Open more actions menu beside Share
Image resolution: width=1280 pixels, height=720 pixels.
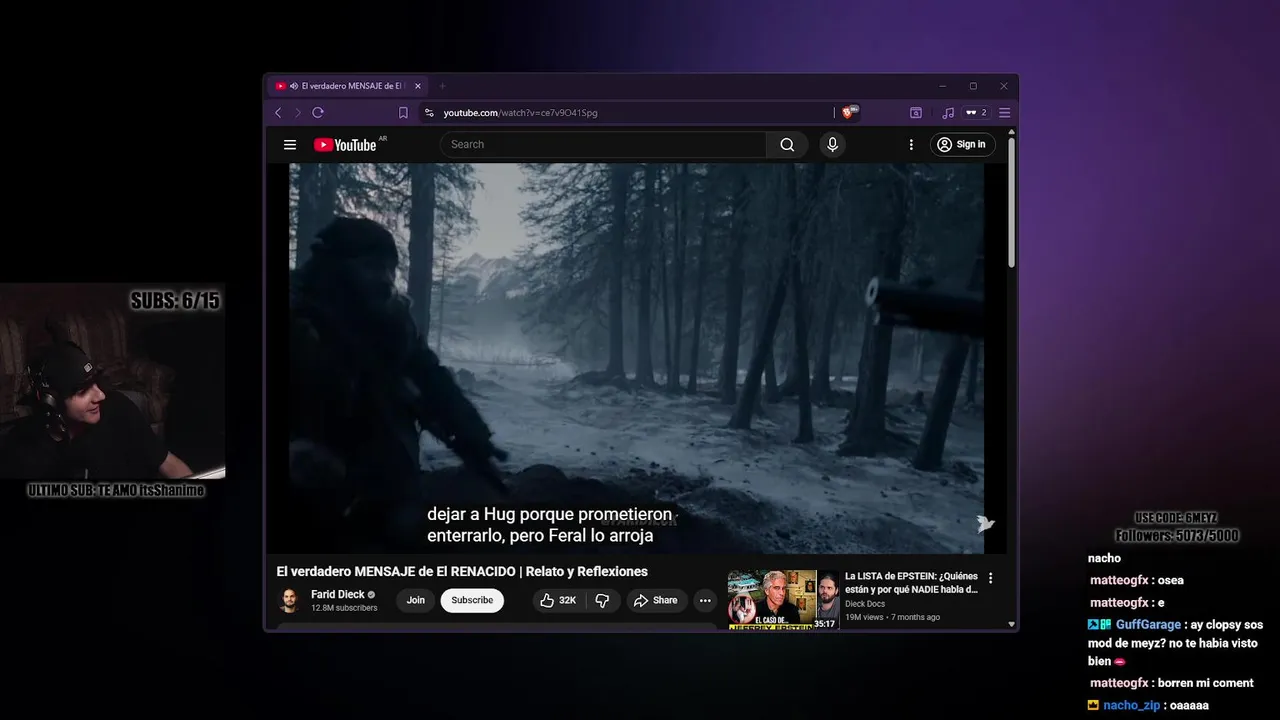705,600
